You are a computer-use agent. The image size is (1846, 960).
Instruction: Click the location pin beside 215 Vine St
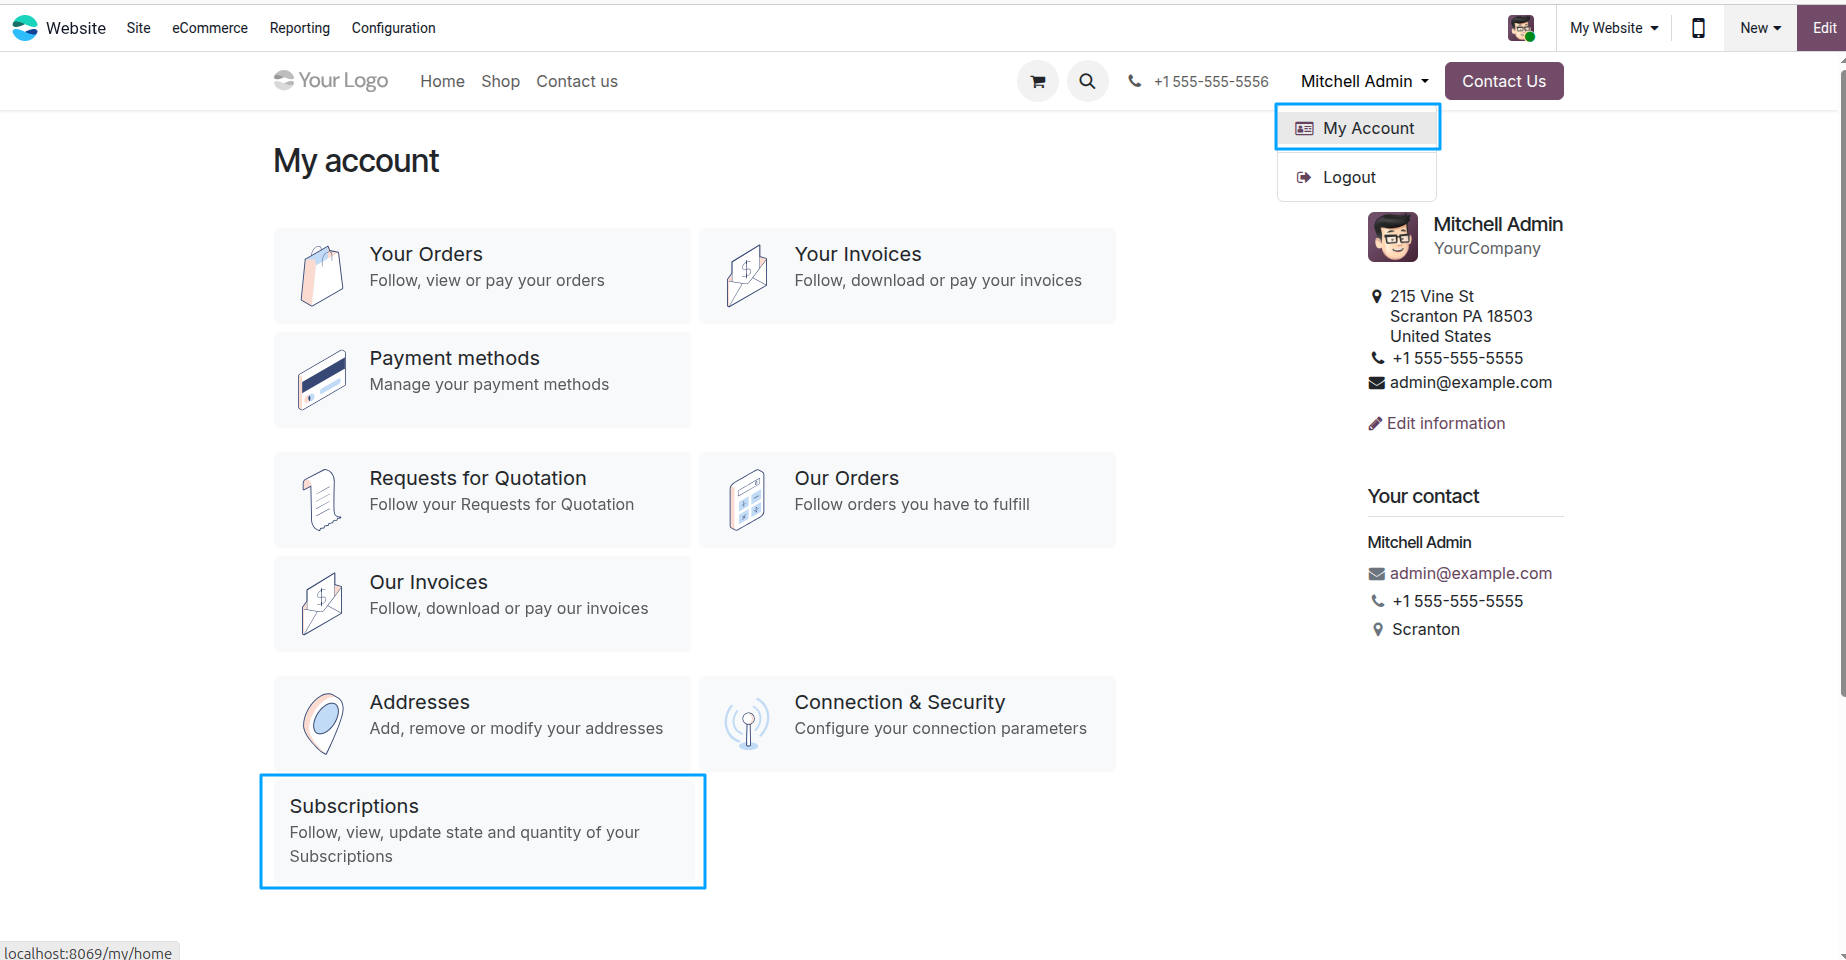tap(1377, 296)
